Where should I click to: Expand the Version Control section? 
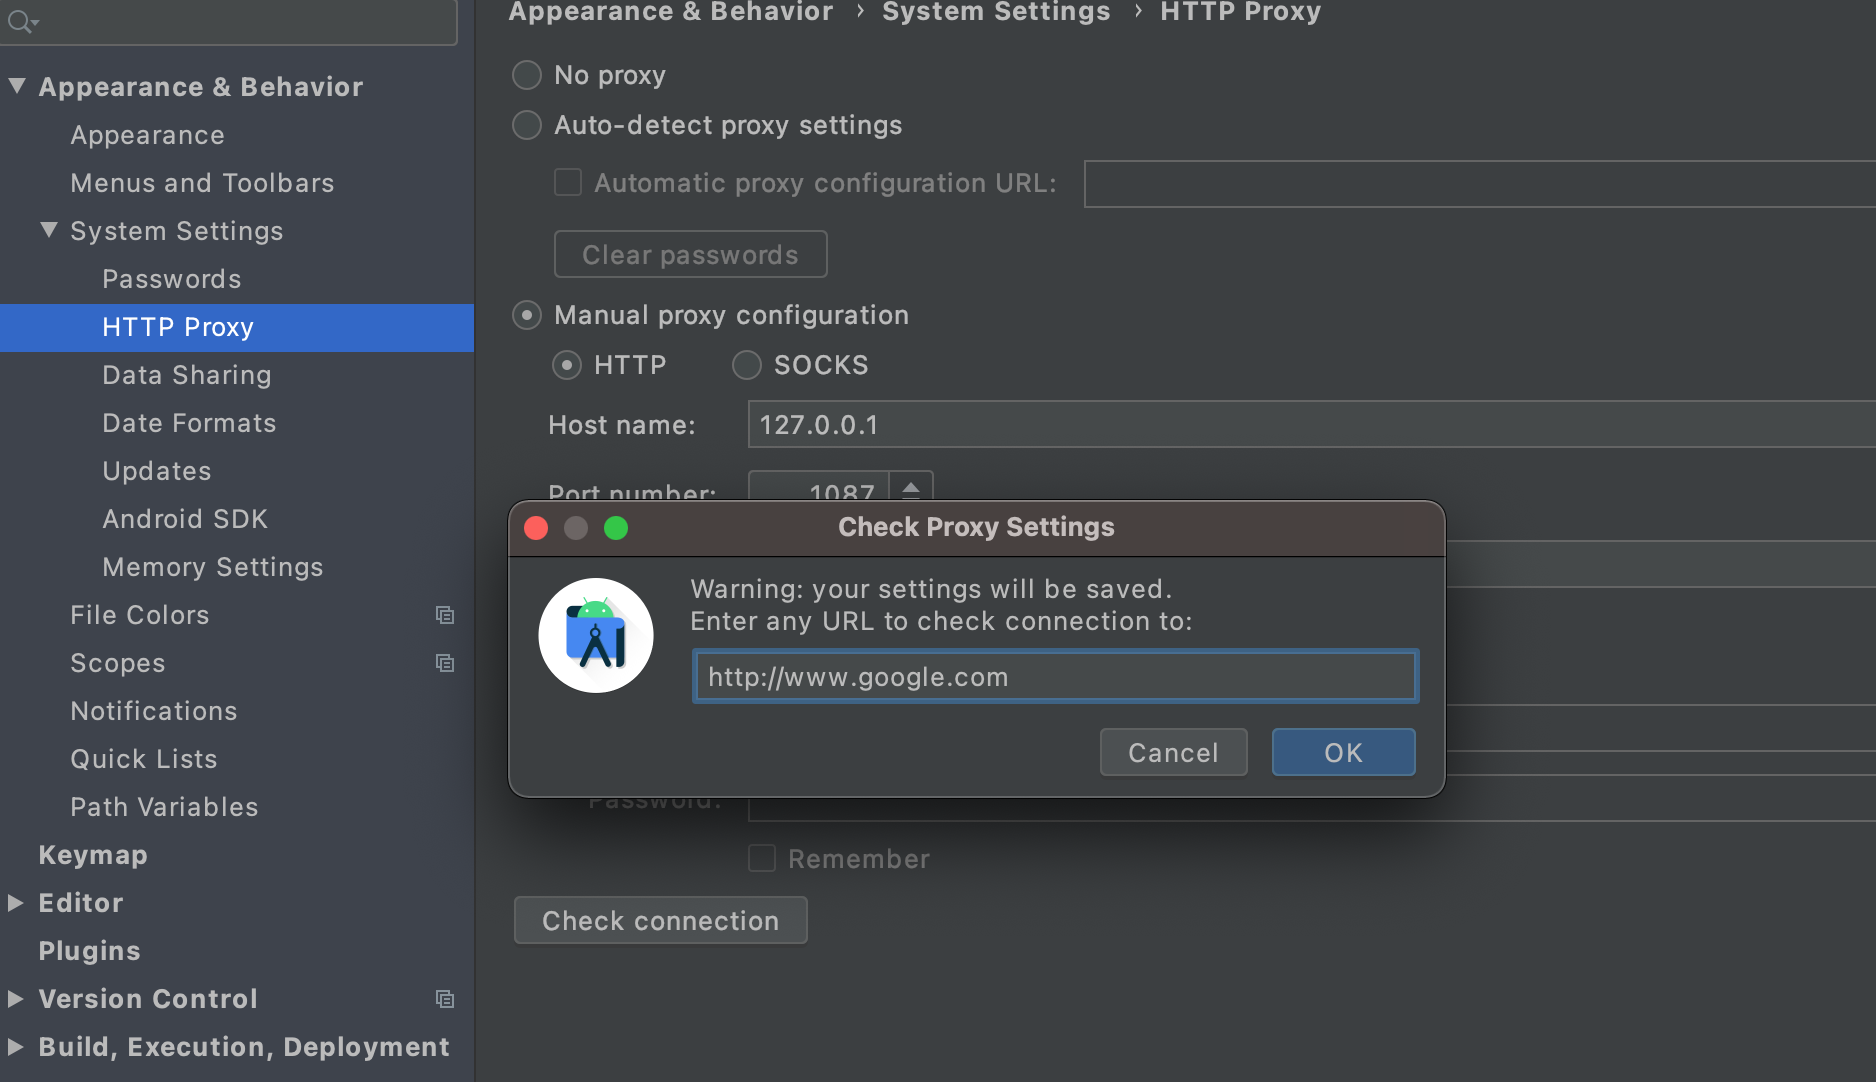point(16,999)
